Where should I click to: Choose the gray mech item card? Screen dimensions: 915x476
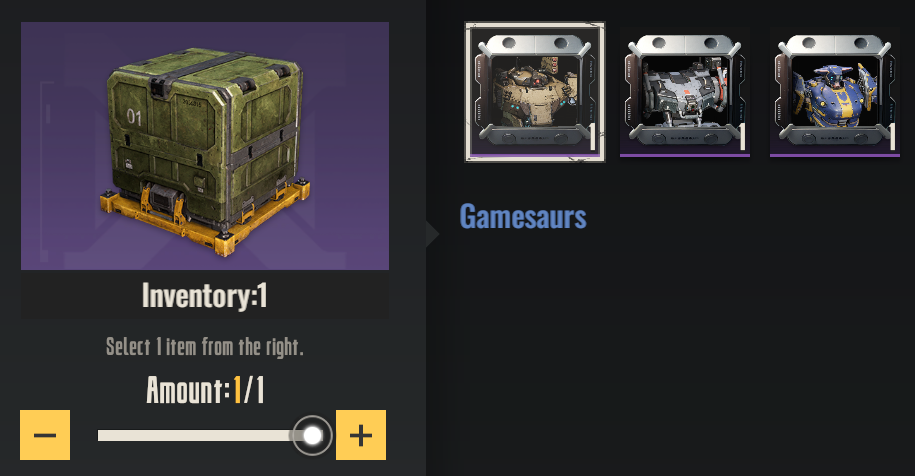click(x=684, y=92)
